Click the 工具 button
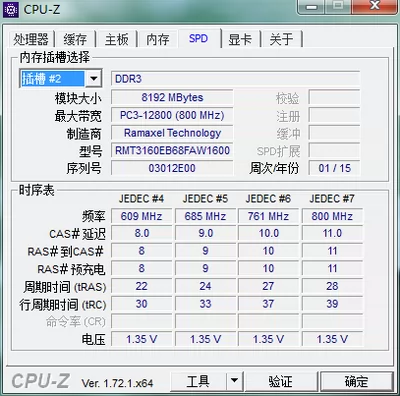400x396 pixels. point(198,381)
